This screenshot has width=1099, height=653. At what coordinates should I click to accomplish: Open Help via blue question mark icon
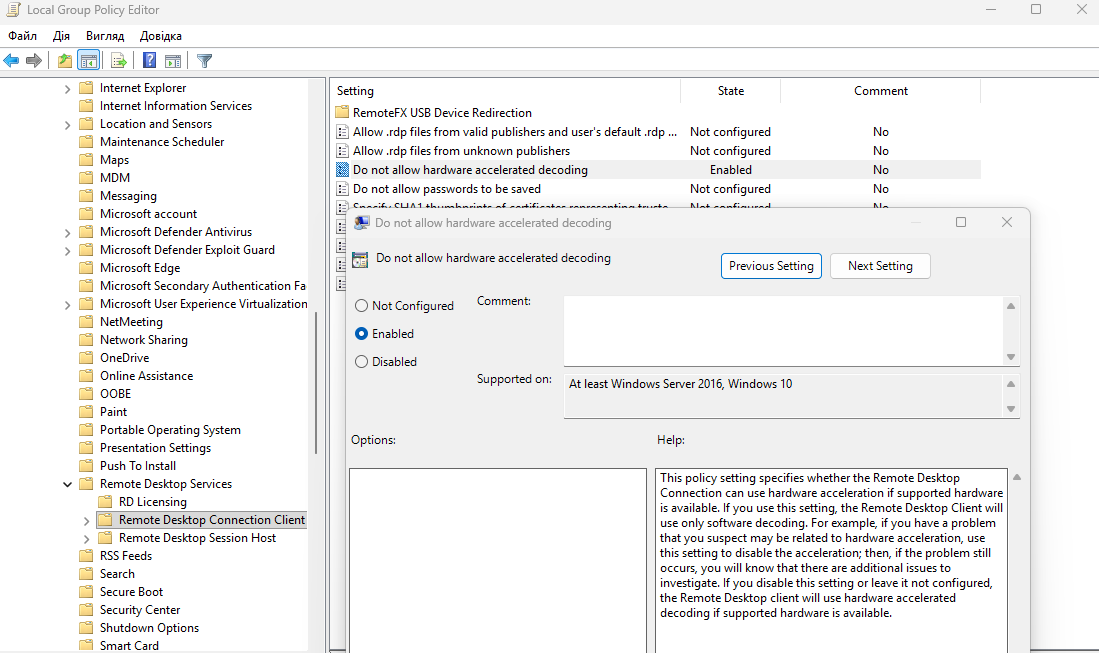(x=149, y=61)
